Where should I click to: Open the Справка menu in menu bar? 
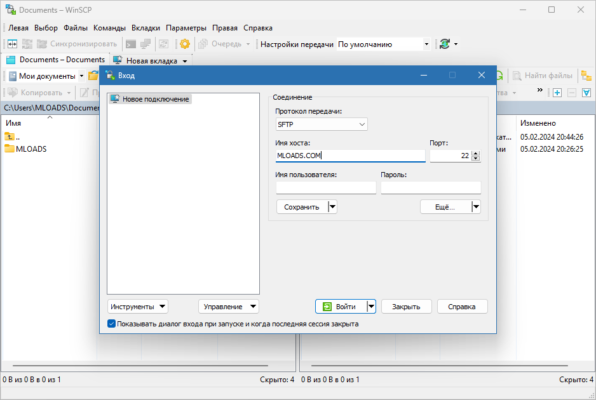[258, 28]
